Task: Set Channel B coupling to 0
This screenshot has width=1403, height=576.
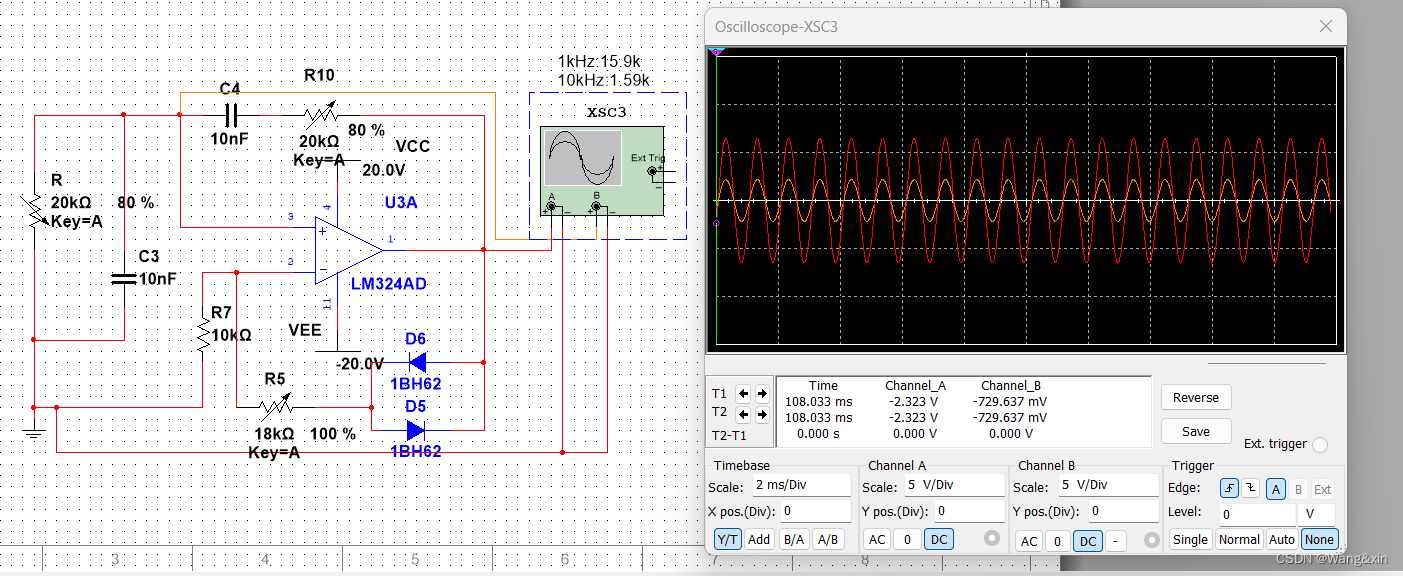Action: (1057, 541)
